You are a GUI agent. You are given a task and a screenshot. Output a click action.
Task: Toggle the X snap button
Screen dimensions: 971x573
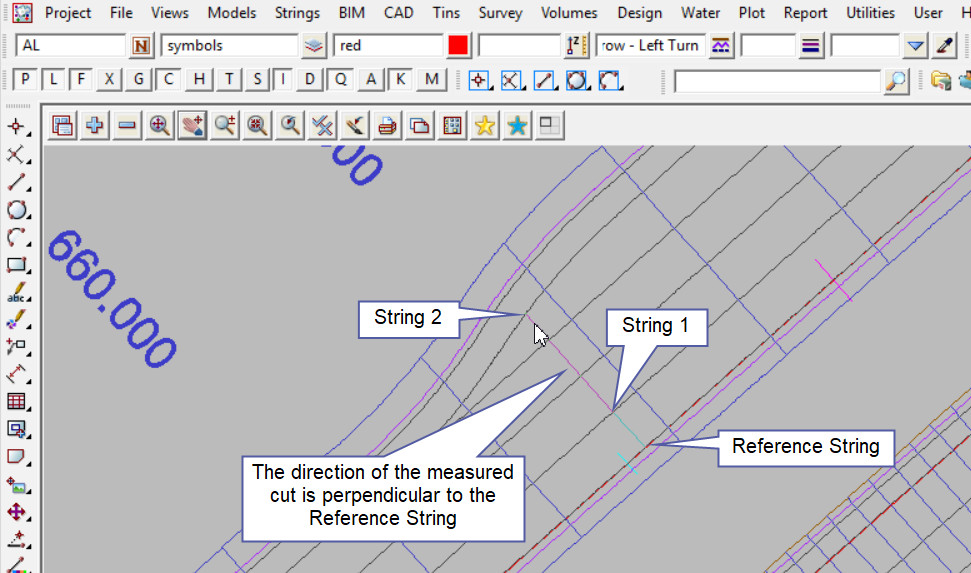coord(109,80)
